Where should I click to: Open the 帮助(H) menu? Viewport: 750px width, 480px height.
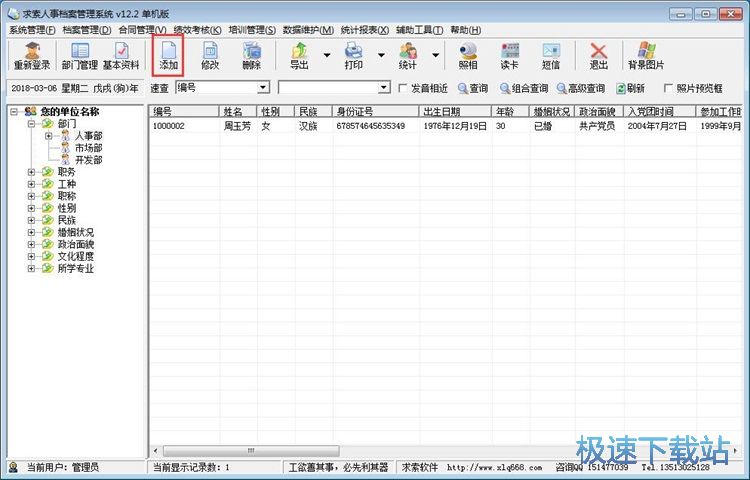click(465, 30)
